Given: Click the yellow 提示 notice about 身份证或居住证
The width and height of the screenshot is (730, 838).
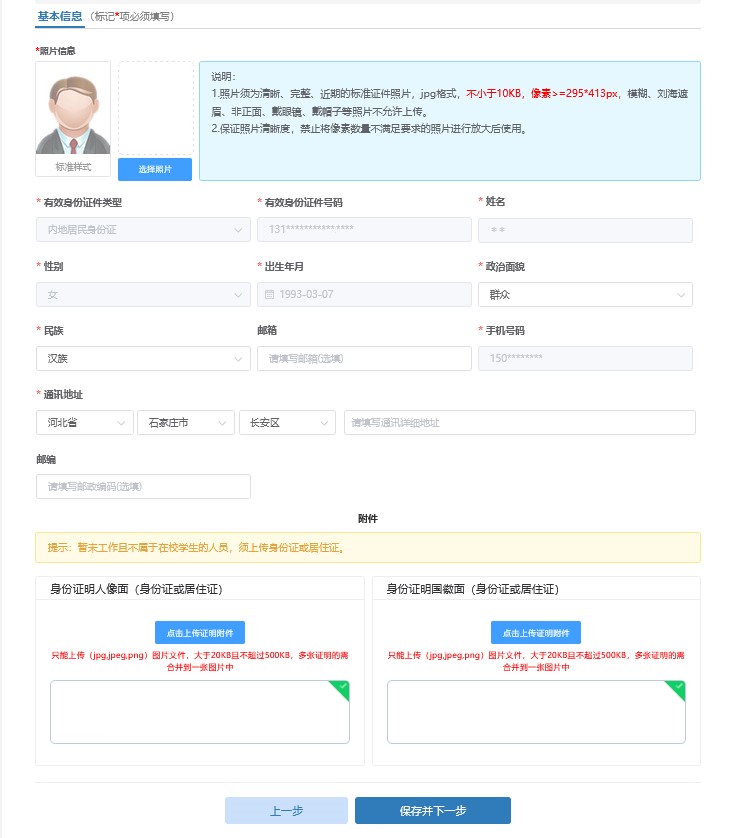Looking at the screenshot, I should (368, 547).
